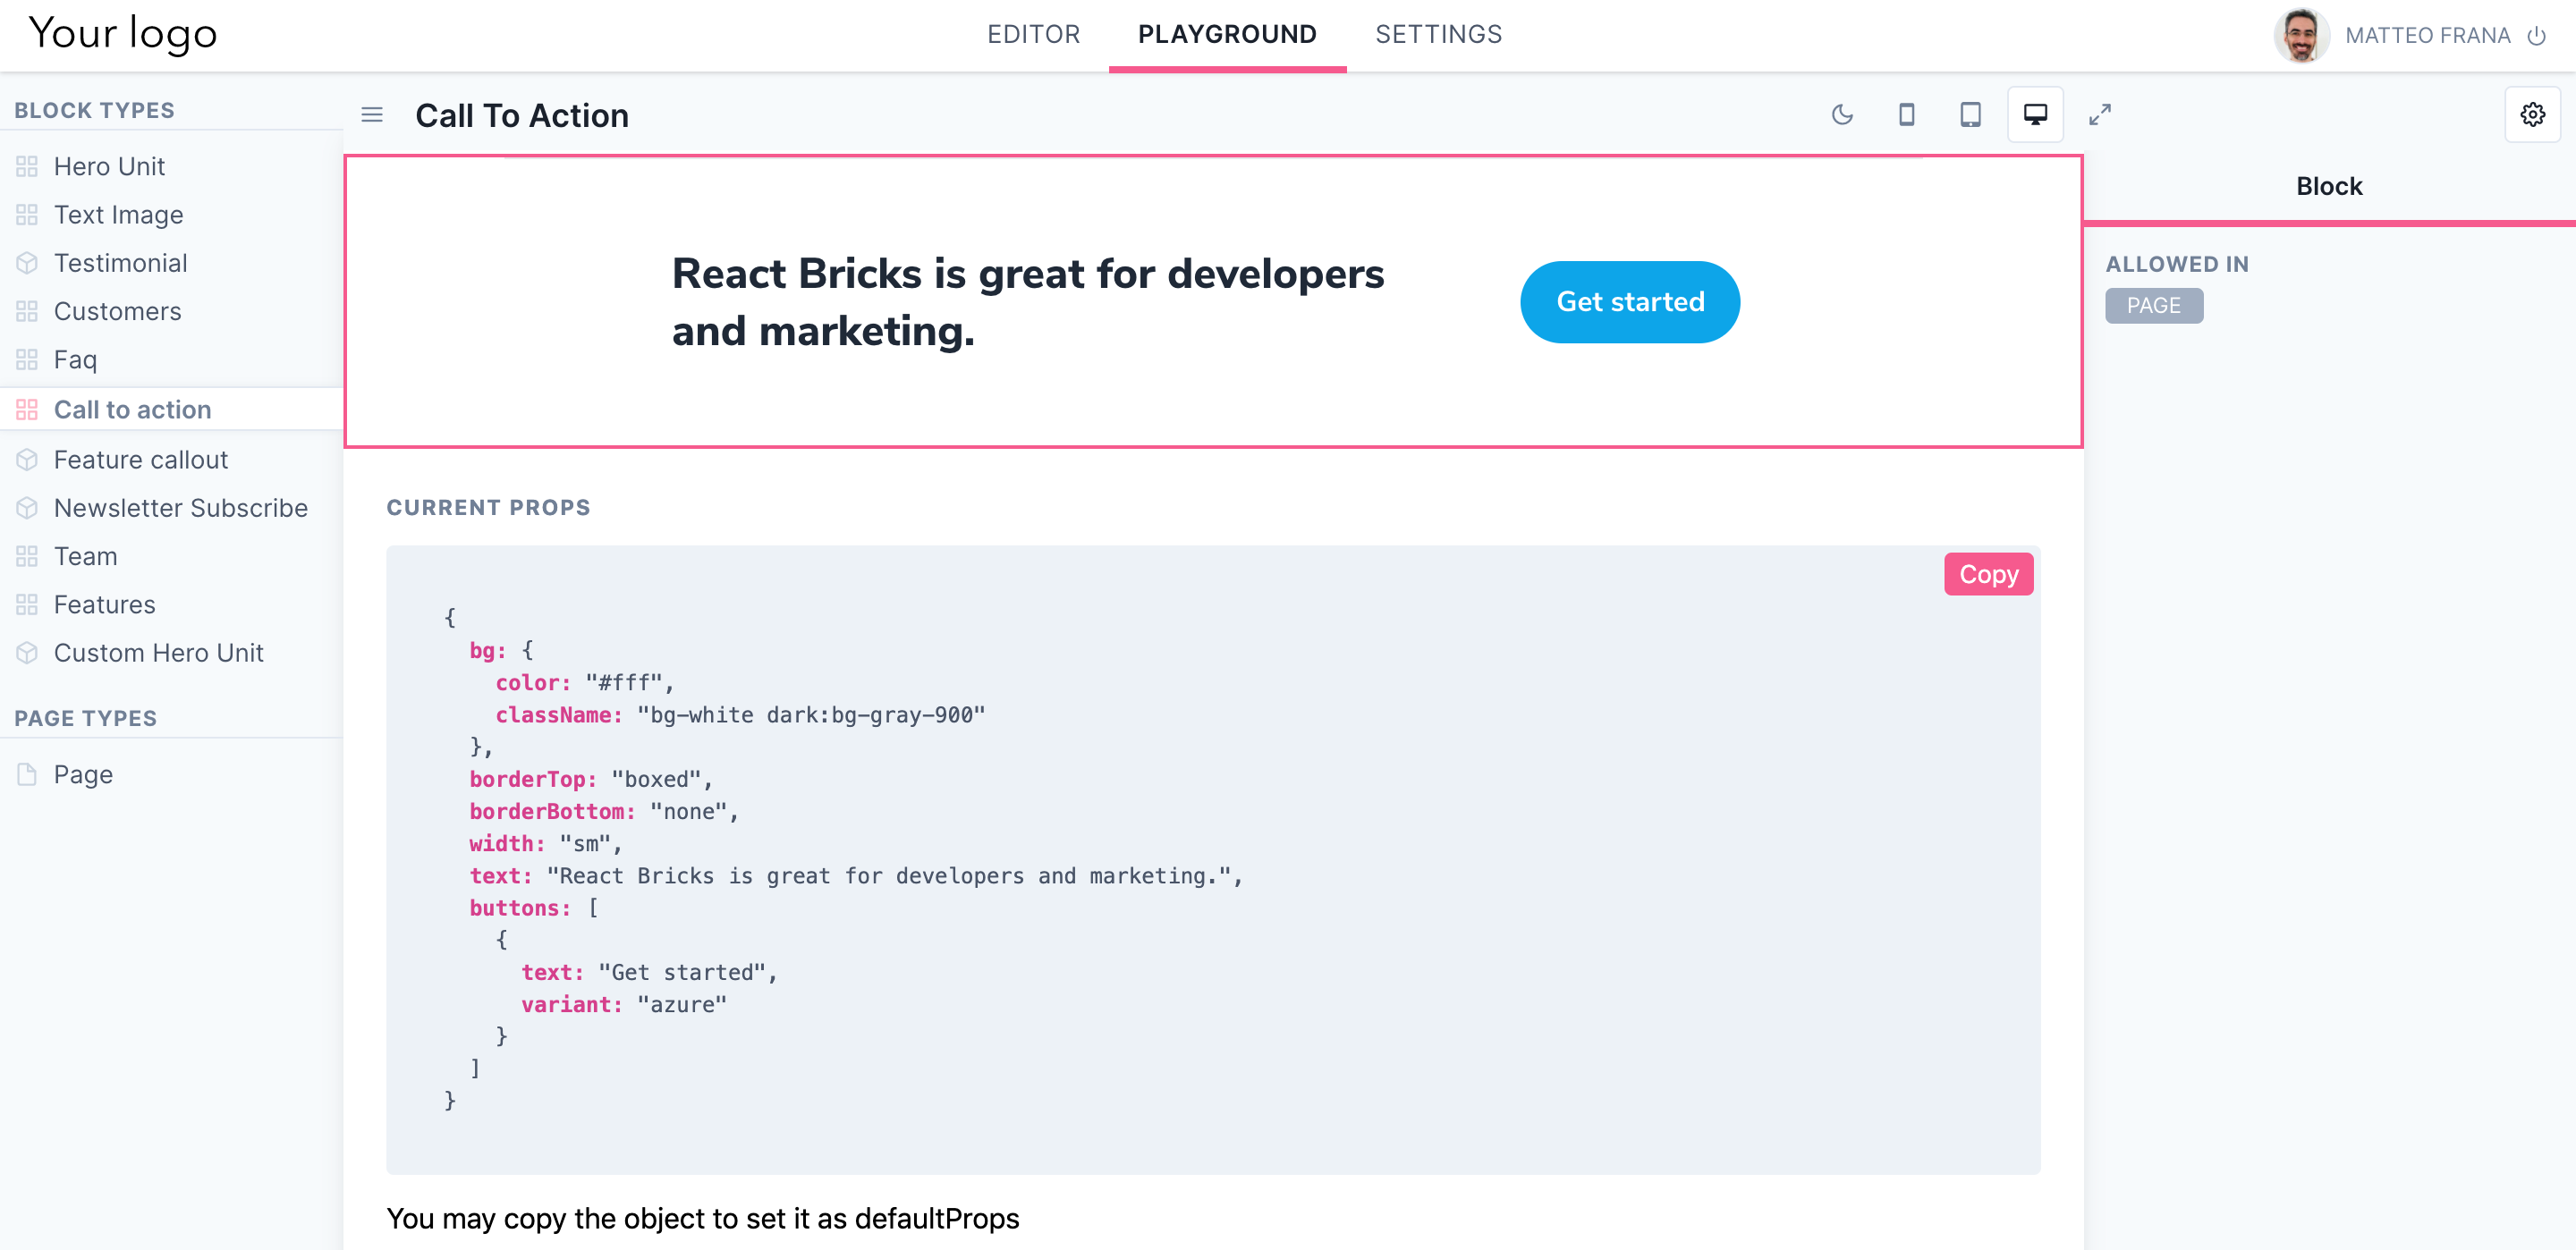Image resolution: width=2576 pixels, height=1250 pixels.
Task: Expand preview to full screen
Action: point(2099,115)
